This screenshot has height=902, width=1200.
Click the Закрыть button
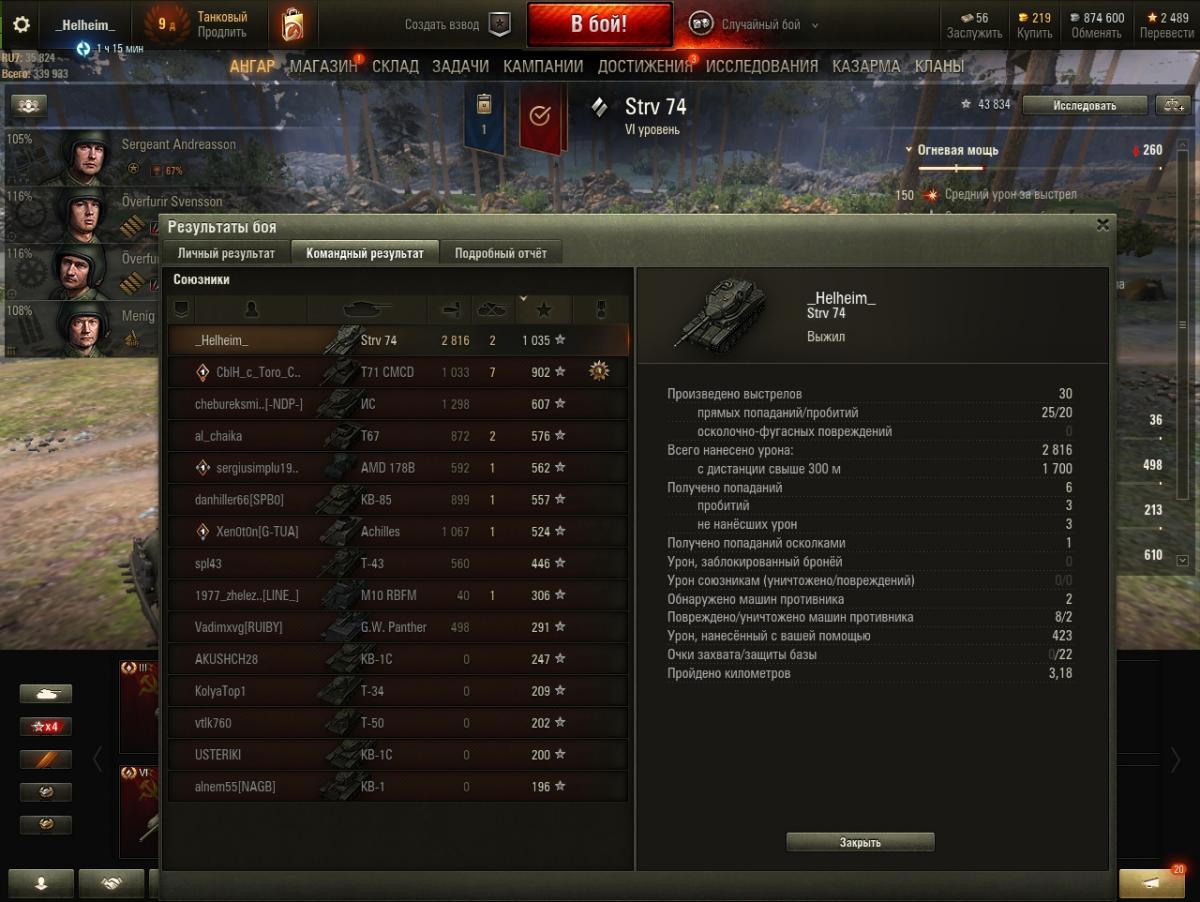pyautogui.click(x=860, y=842)
